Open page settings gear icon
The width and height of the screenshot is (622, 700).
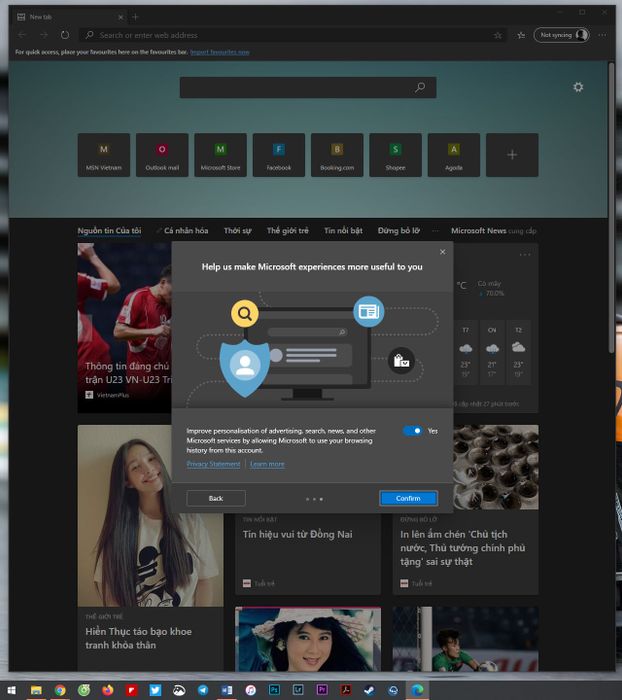click(x=578, y=87)
